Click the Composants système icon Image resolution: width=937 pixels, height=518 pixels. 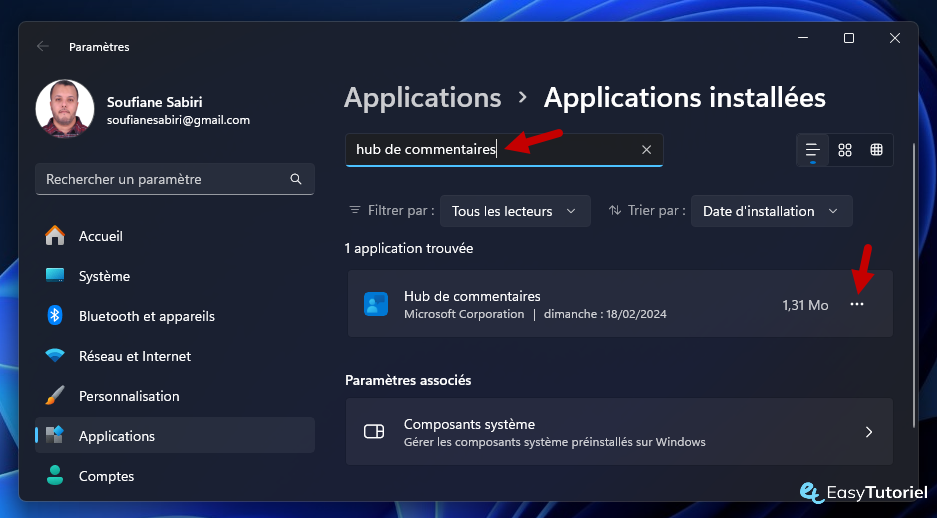[x=374, y=431]
